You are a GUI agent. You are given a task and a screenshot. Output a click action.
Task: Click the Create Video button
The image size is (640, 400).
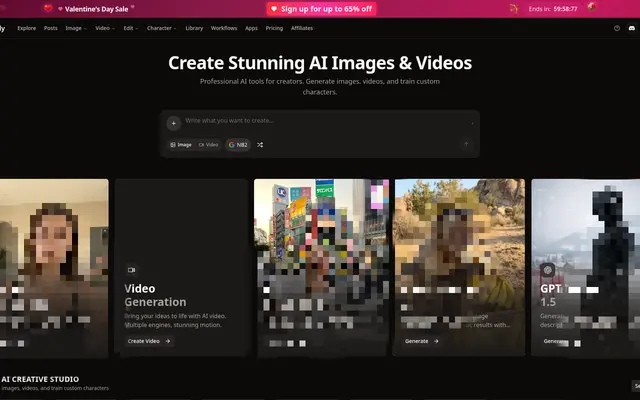click(x=149, y=341)
